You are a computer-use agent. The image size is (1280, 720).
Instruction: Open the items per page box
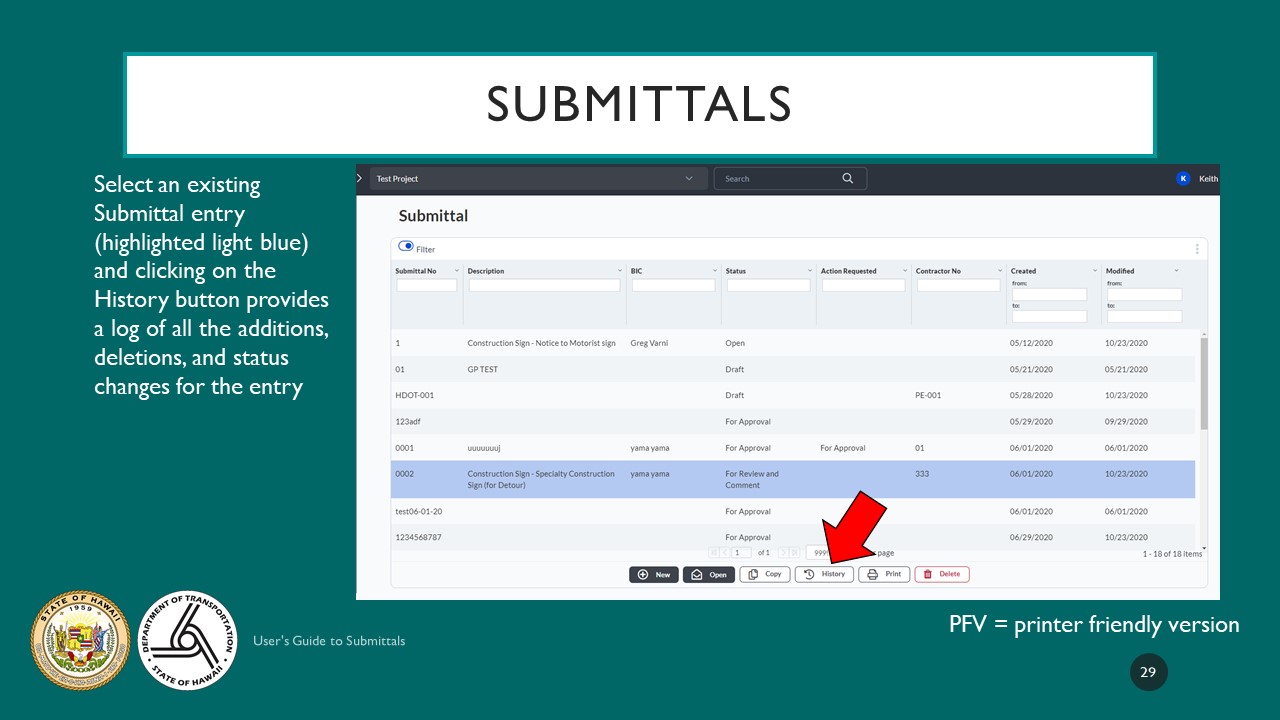click(x=818, y=552)
